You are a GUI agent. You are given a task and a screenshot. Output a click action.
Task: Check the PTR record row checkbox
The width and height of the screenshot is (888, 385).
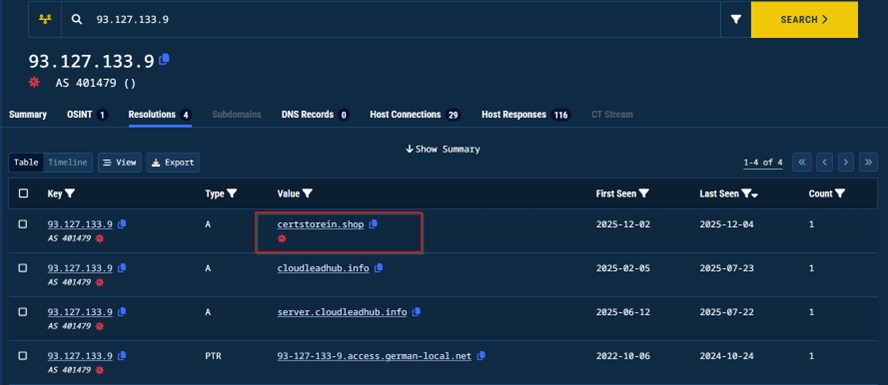pyautogui.click(x=23, y=356)
